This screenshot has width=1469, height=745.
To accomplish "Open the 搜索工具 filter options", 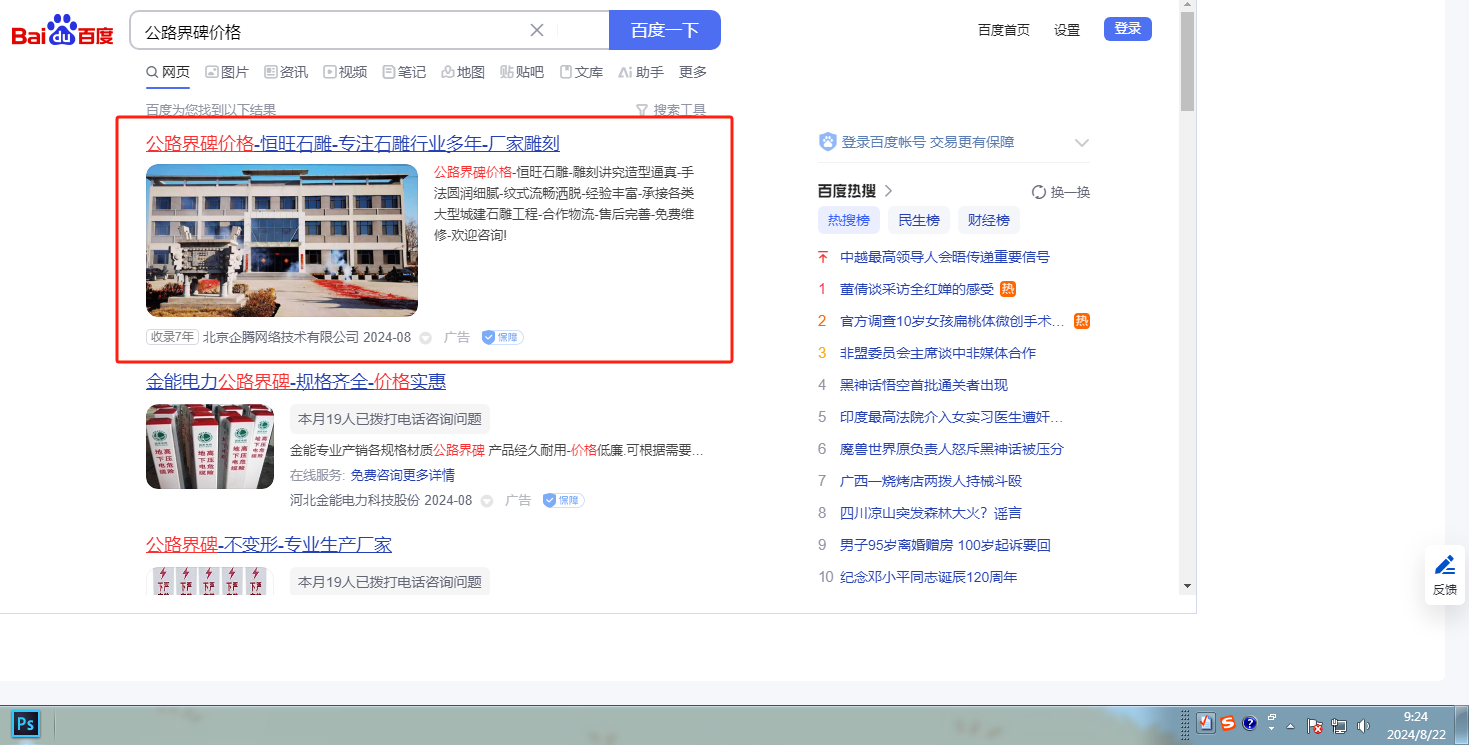I will (671, 110).
